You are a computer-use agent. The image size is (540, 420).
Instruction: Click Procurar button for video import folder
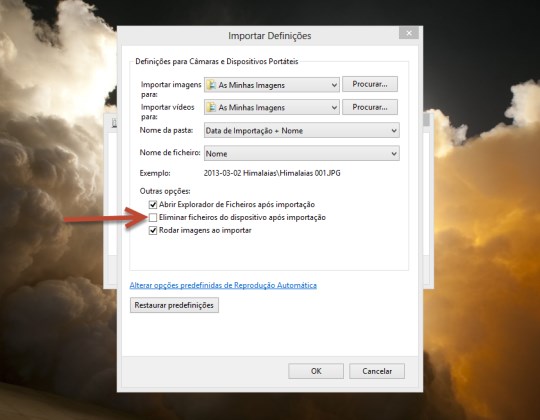(370, 107)
